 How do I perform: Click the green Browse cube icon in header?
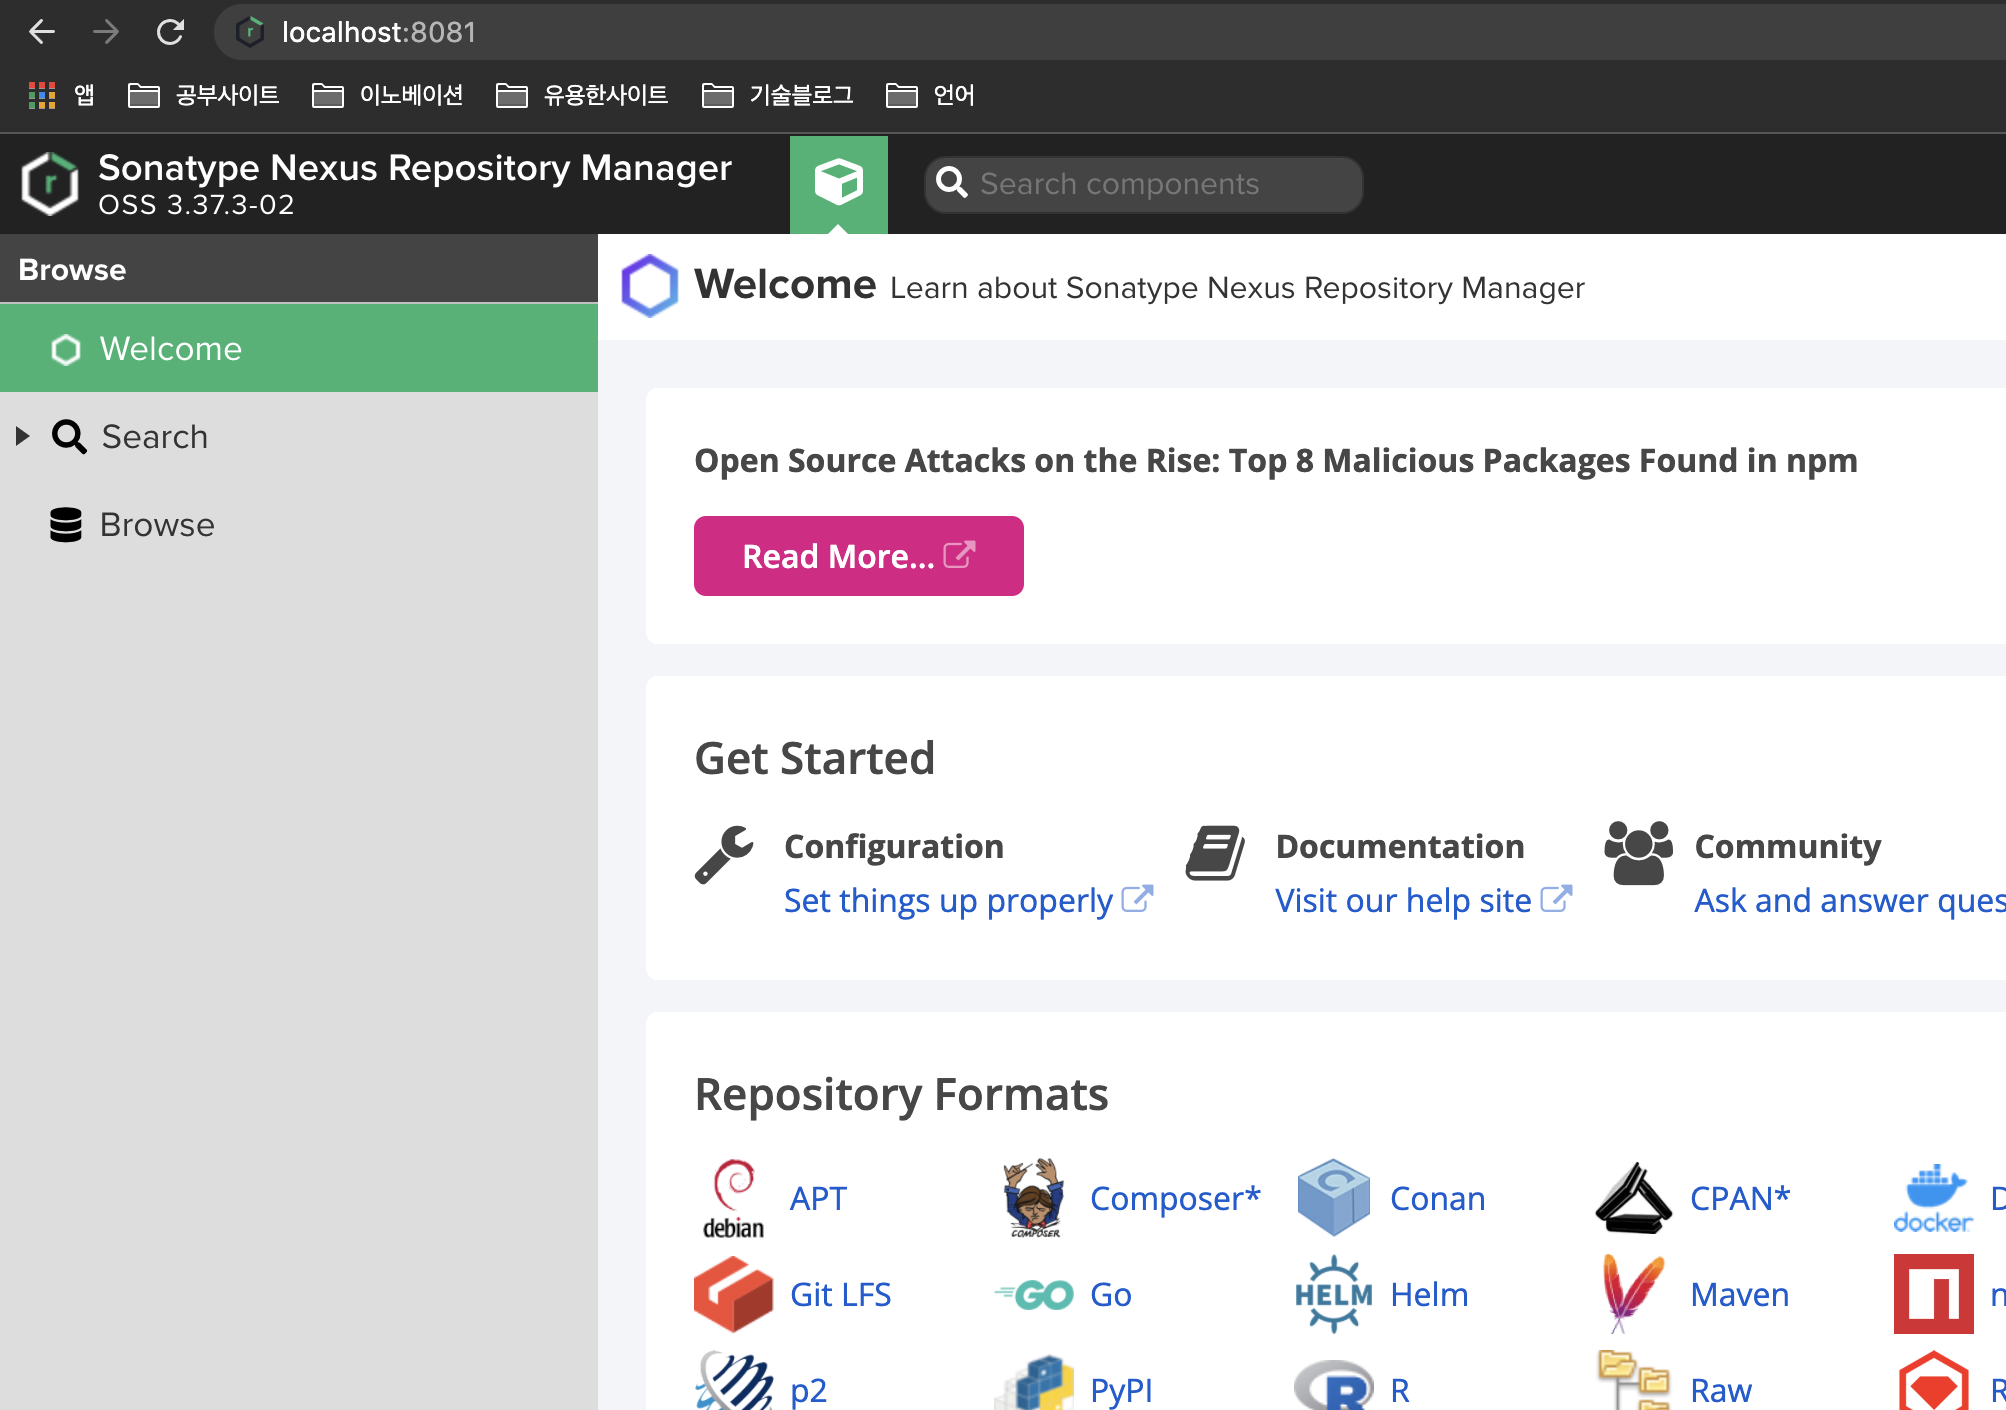[x=838, y=183]
